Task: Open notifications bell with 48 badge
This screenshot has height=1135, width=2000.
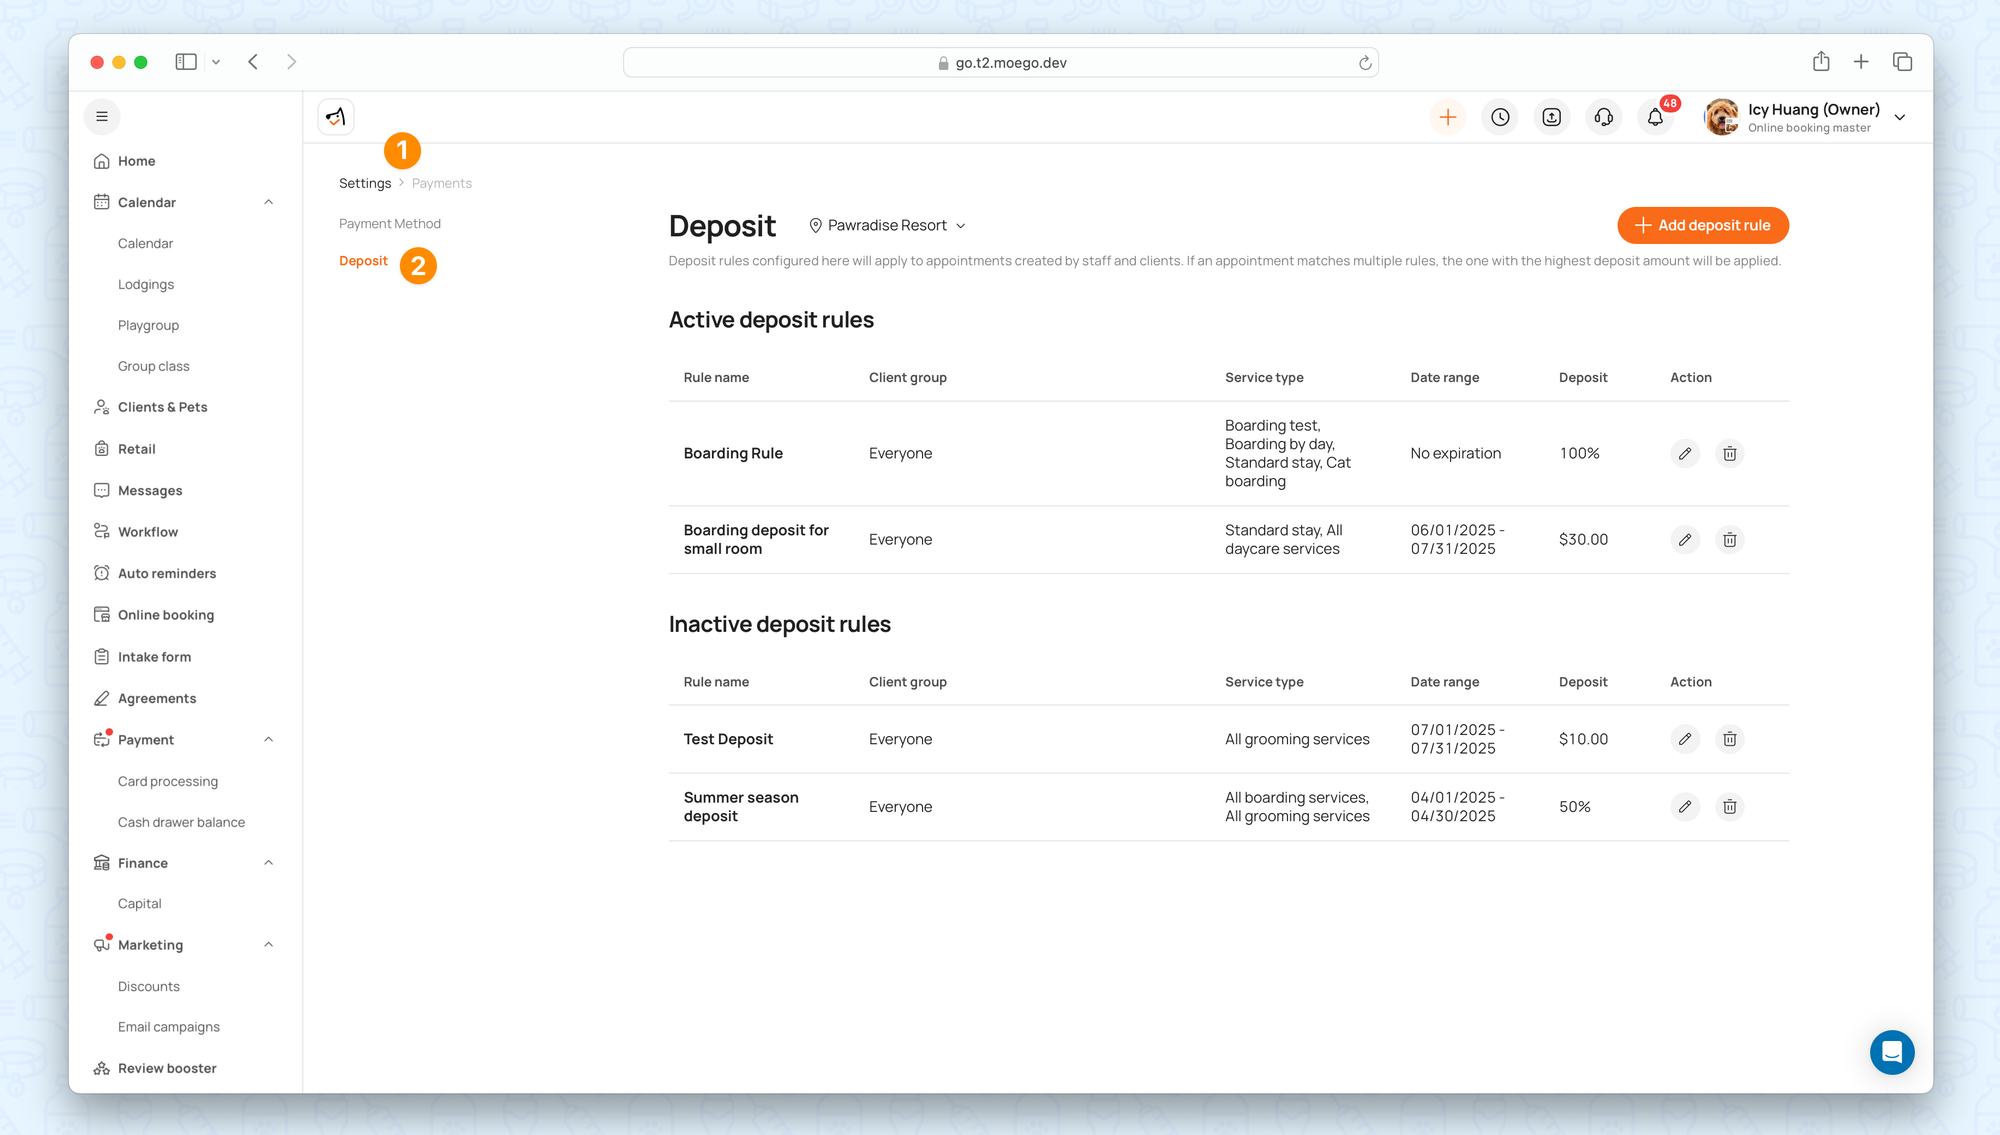Action: click(x=1656, y=117)
